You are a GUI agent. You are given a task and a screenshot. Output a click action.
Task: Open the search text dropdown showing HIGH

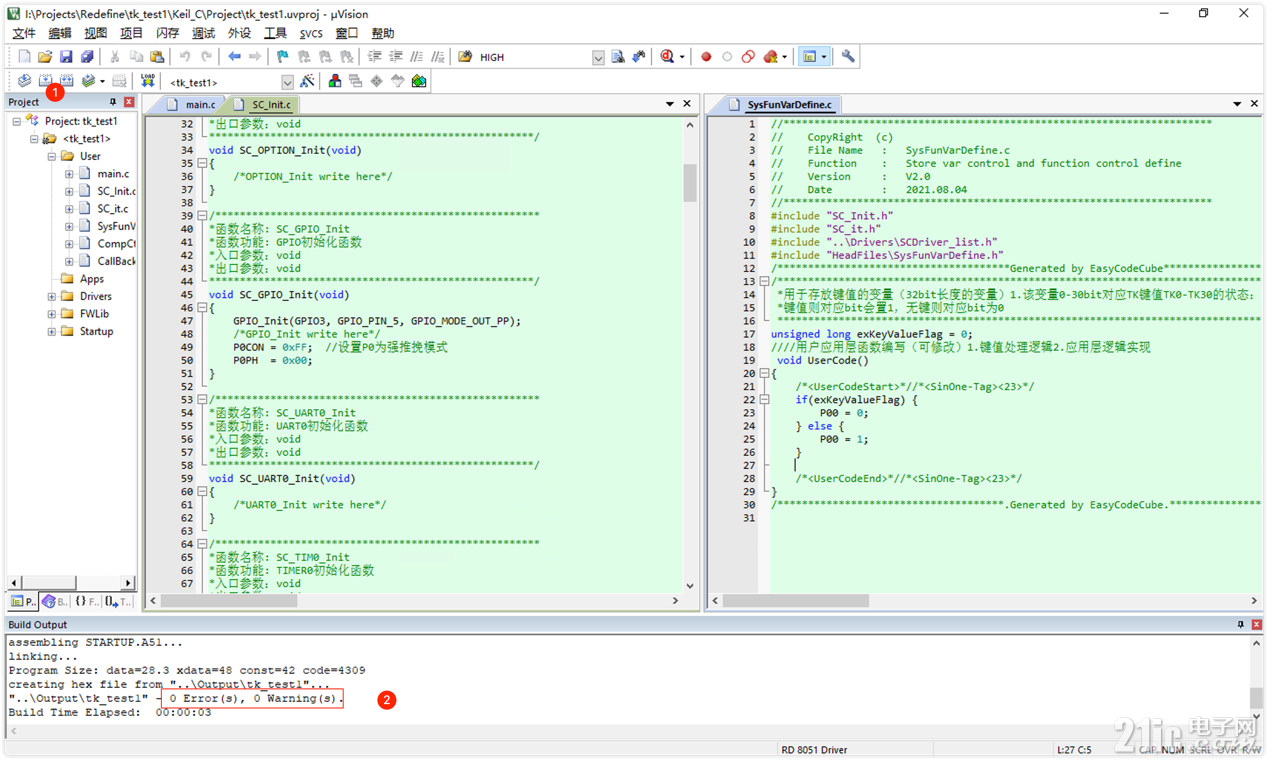(x=598, y=58)
